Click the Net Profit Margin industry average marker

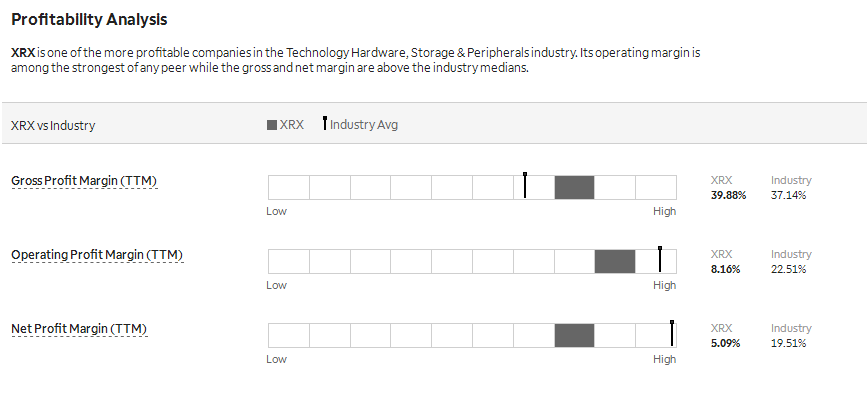[x=672, y=333]
